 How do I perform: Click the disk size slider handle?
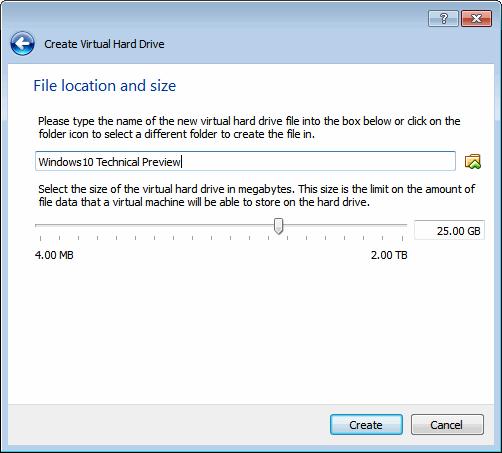[278, 226]
